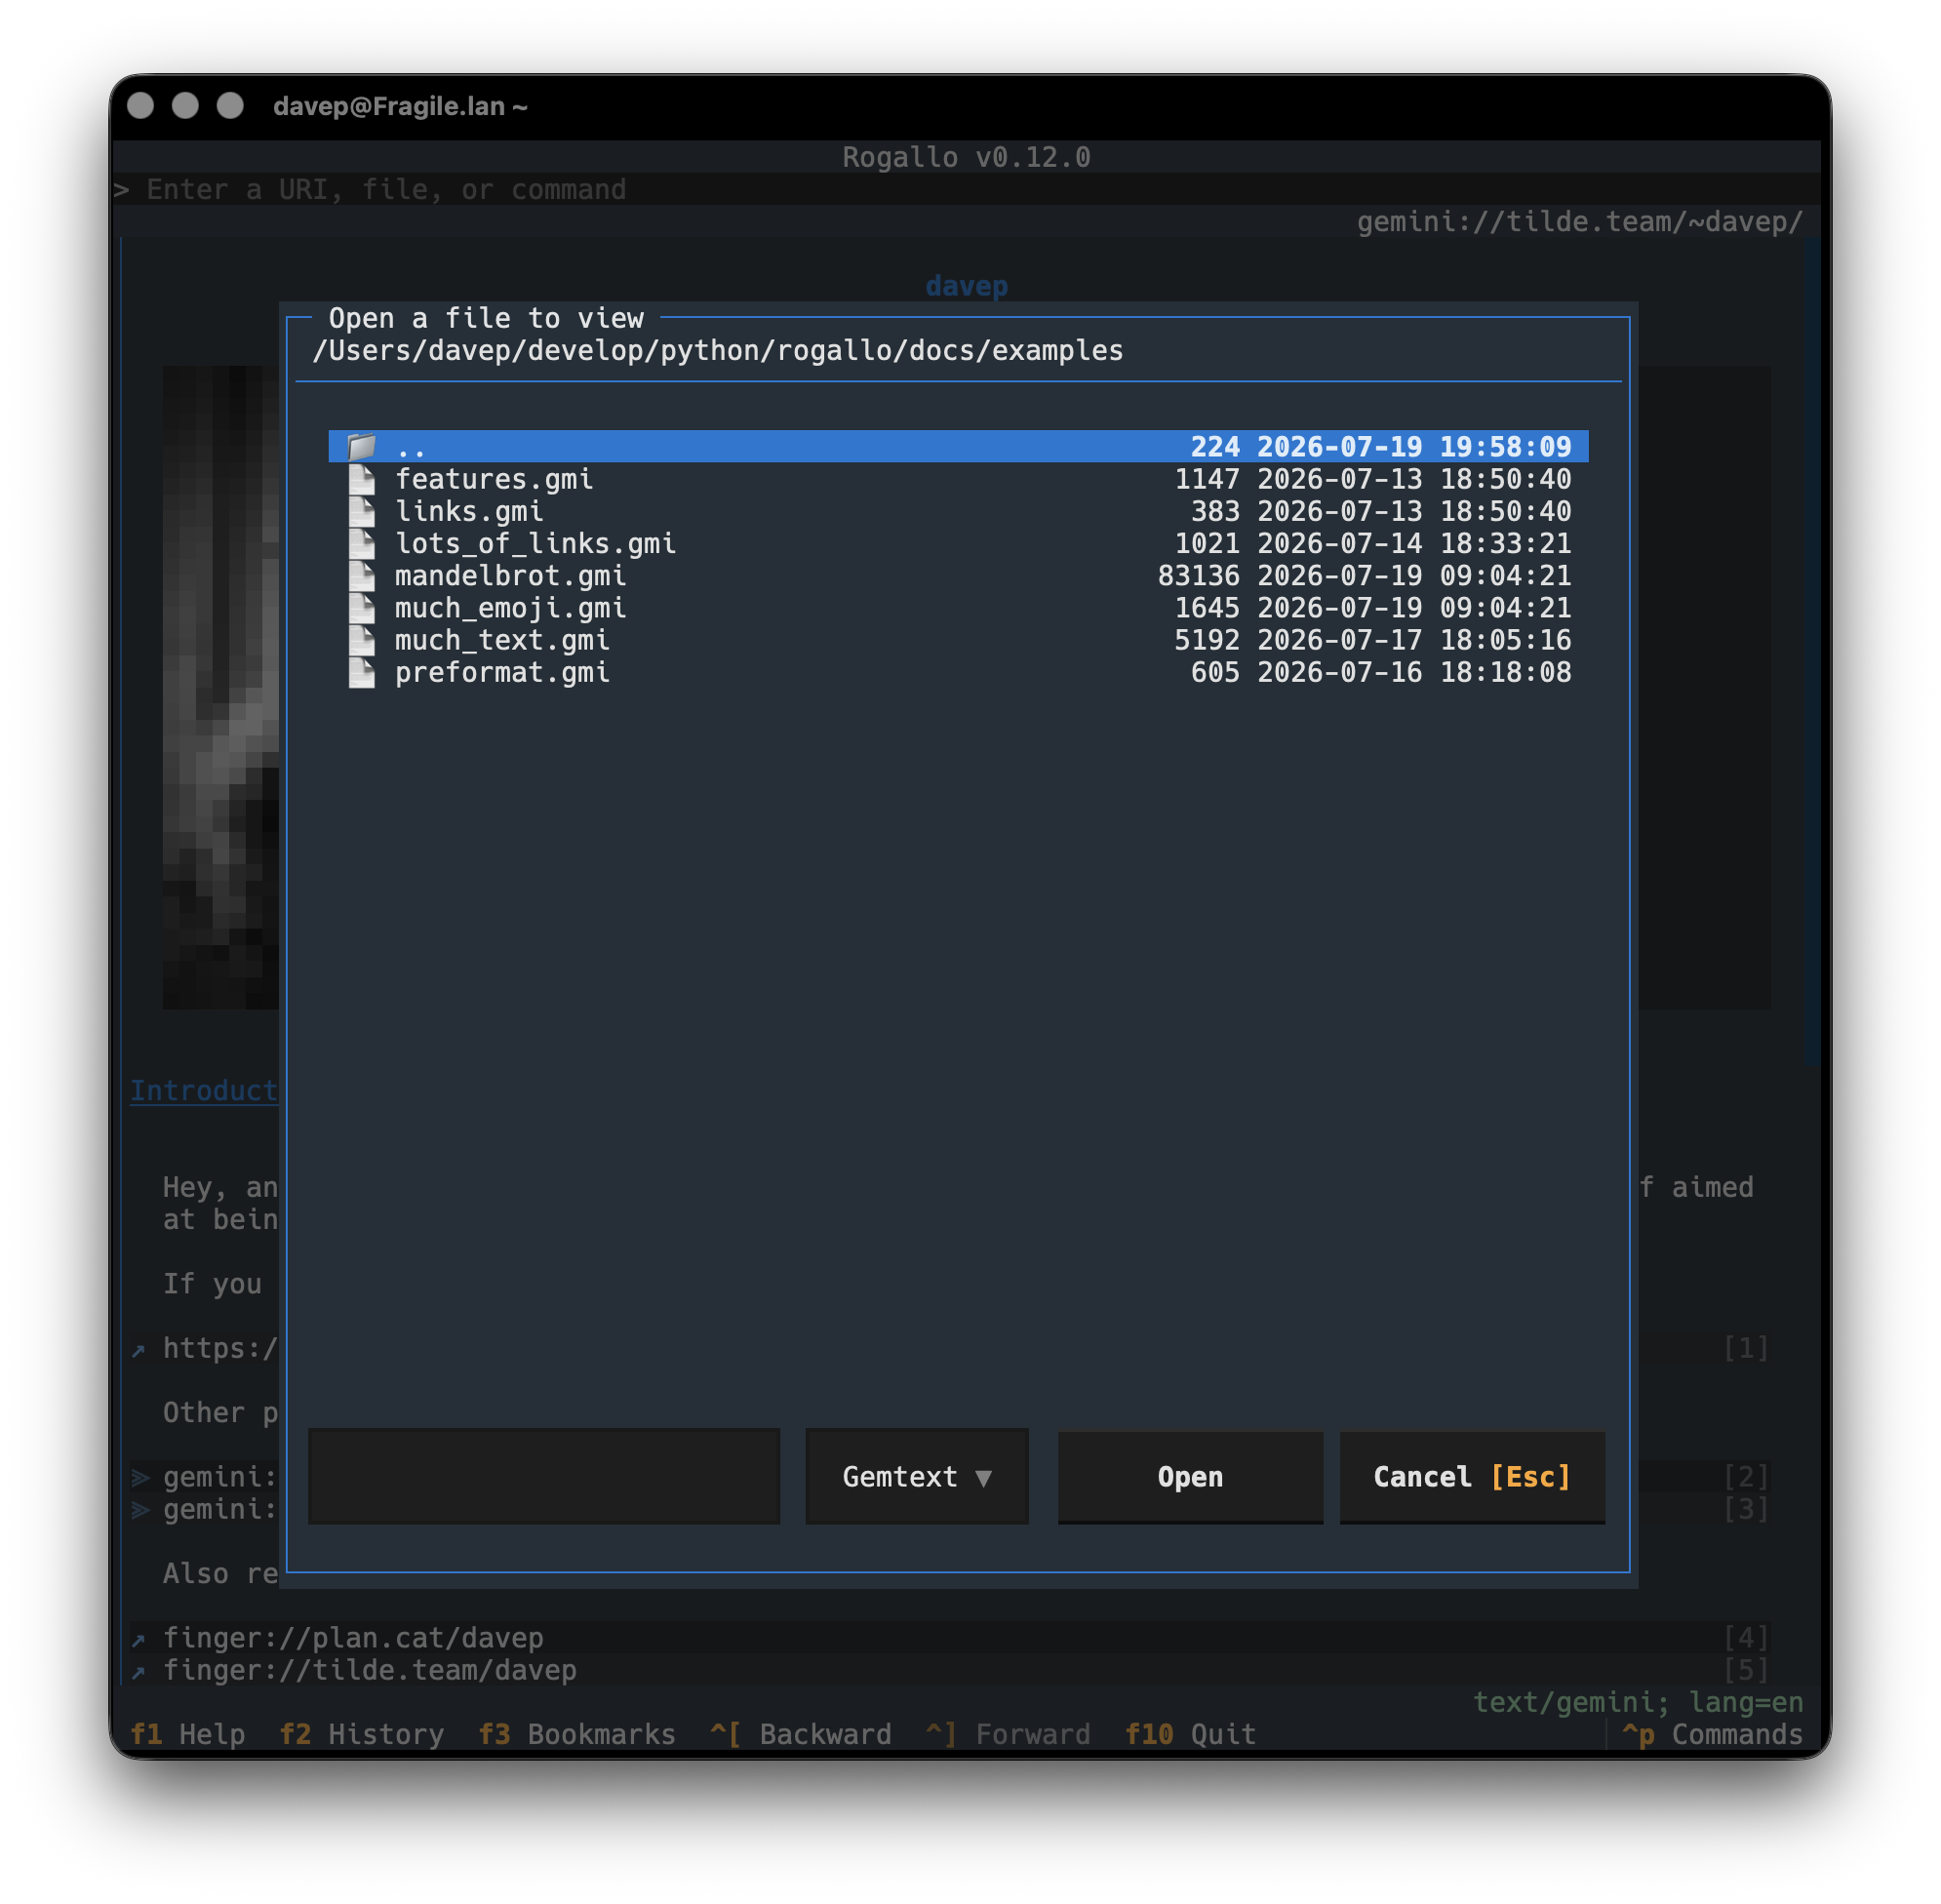Select the much_emoji.gmi file name
This screenshot has width=1941, height=1904.
tap(510, 608)
